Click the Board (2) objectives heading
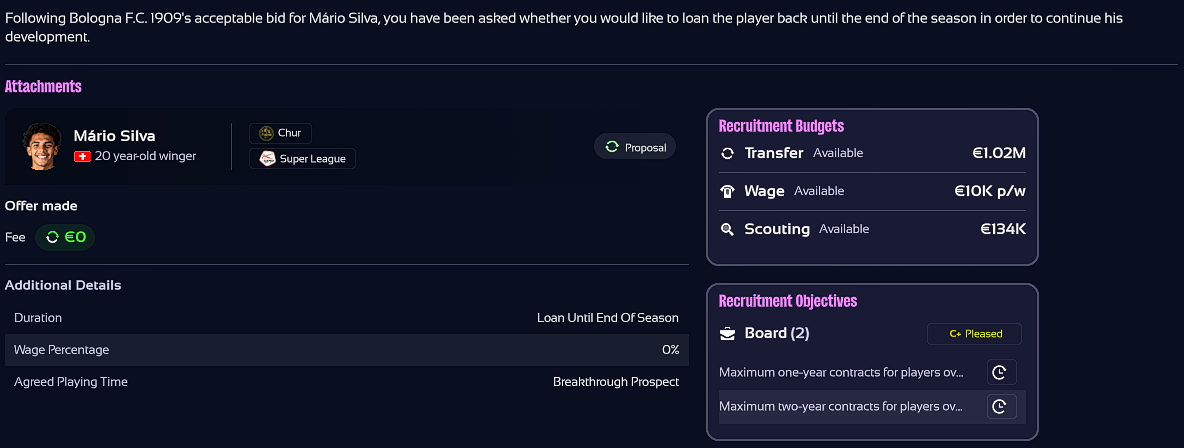This screenshot has height=448, width=1184. 777,333
